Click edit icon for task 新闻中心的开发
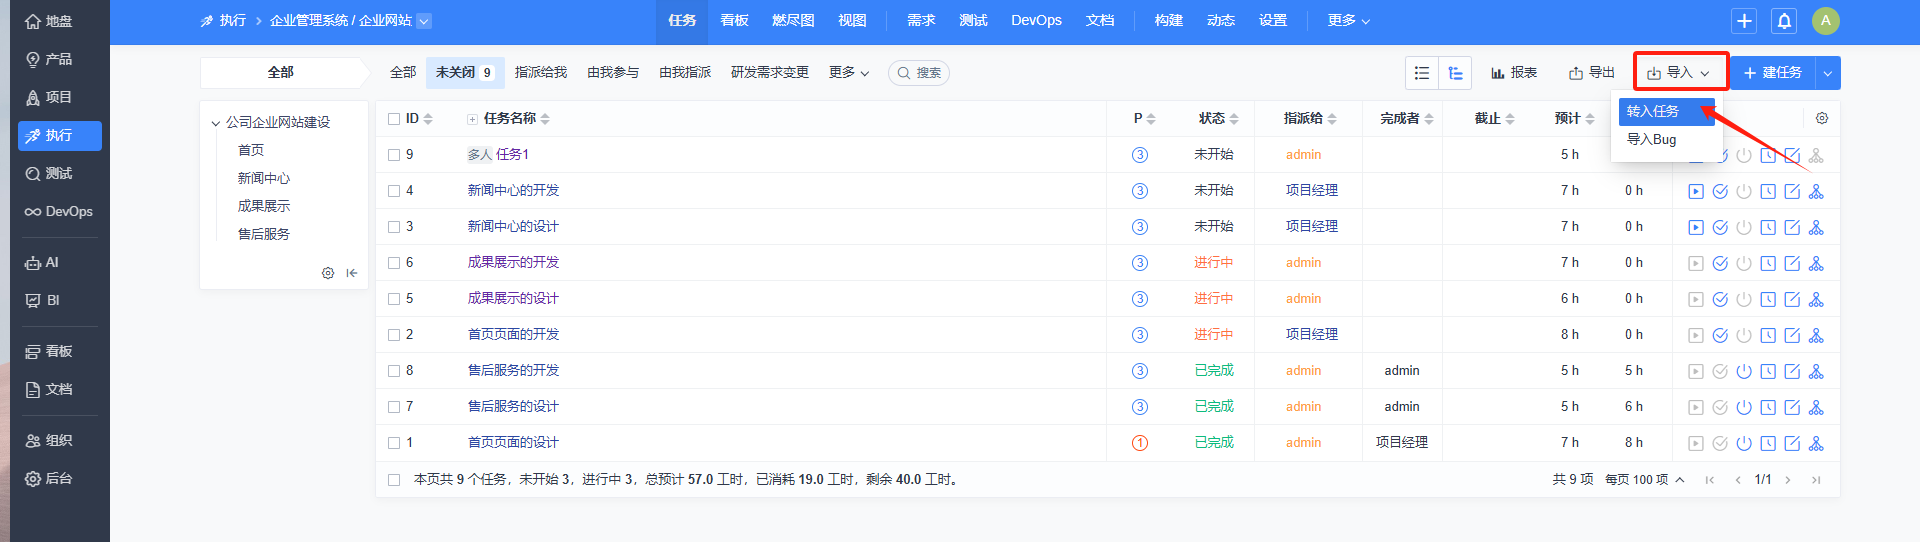 [1792, 191]
